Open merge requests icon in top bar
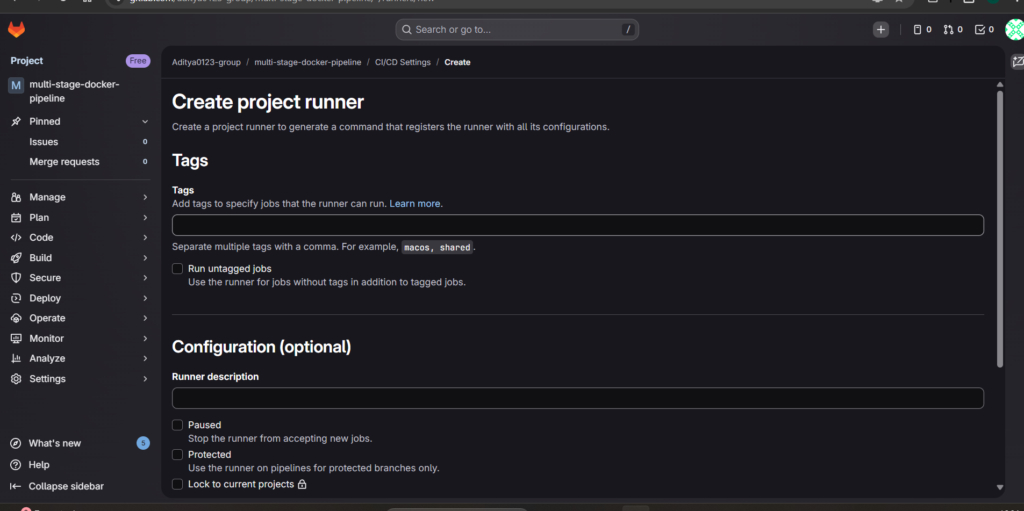The height and width of the screenshot is (511, 1024). [x=951, y=30]
